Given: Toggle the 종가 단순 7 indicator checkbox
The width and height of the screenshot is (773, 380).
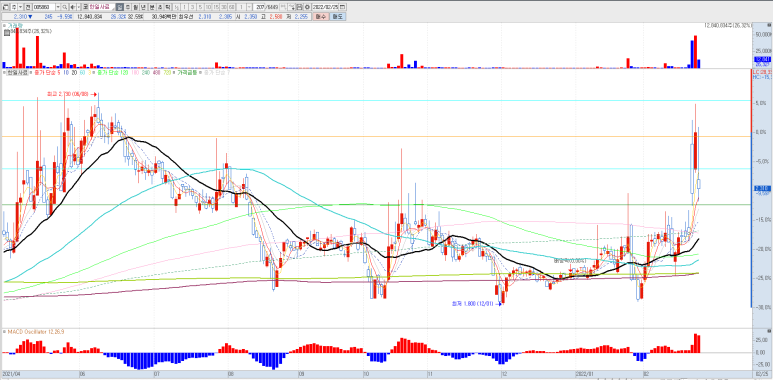Looking at the screenshot, I should (x=200, y=72).
